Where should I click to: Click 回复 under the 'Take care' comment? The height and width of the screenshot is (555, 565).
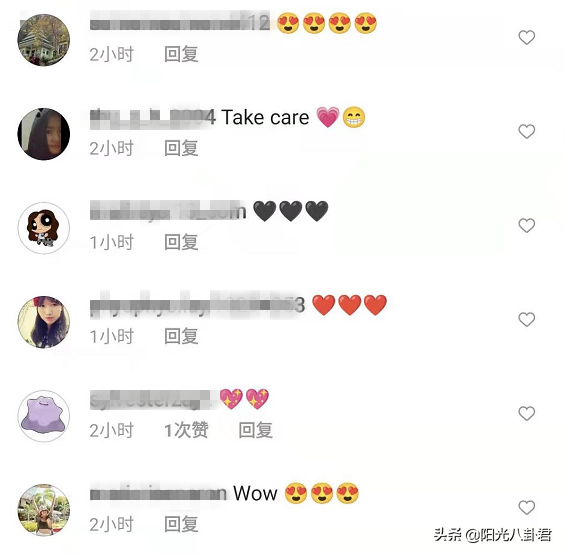[x=181, y=148]
